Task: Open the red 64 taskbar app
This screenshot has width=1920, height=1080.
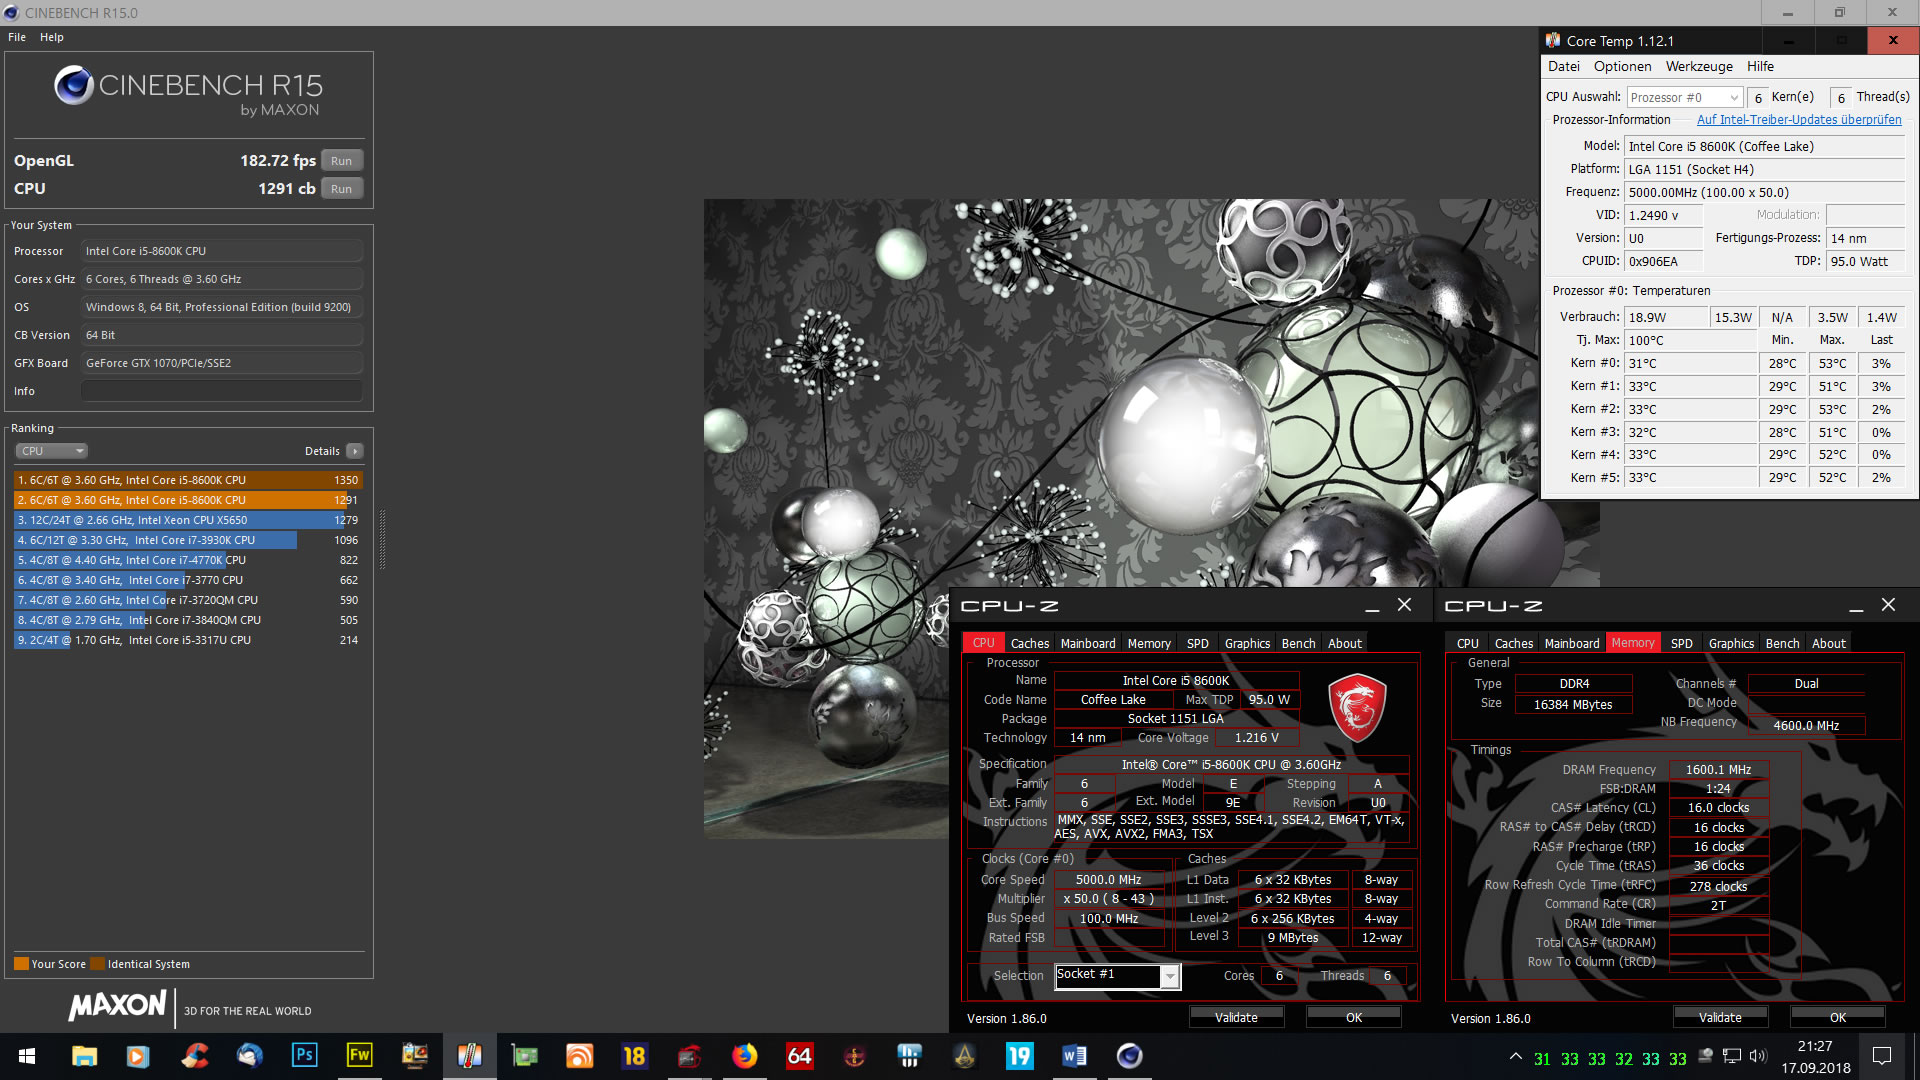Action: [x=799, y=1056]
